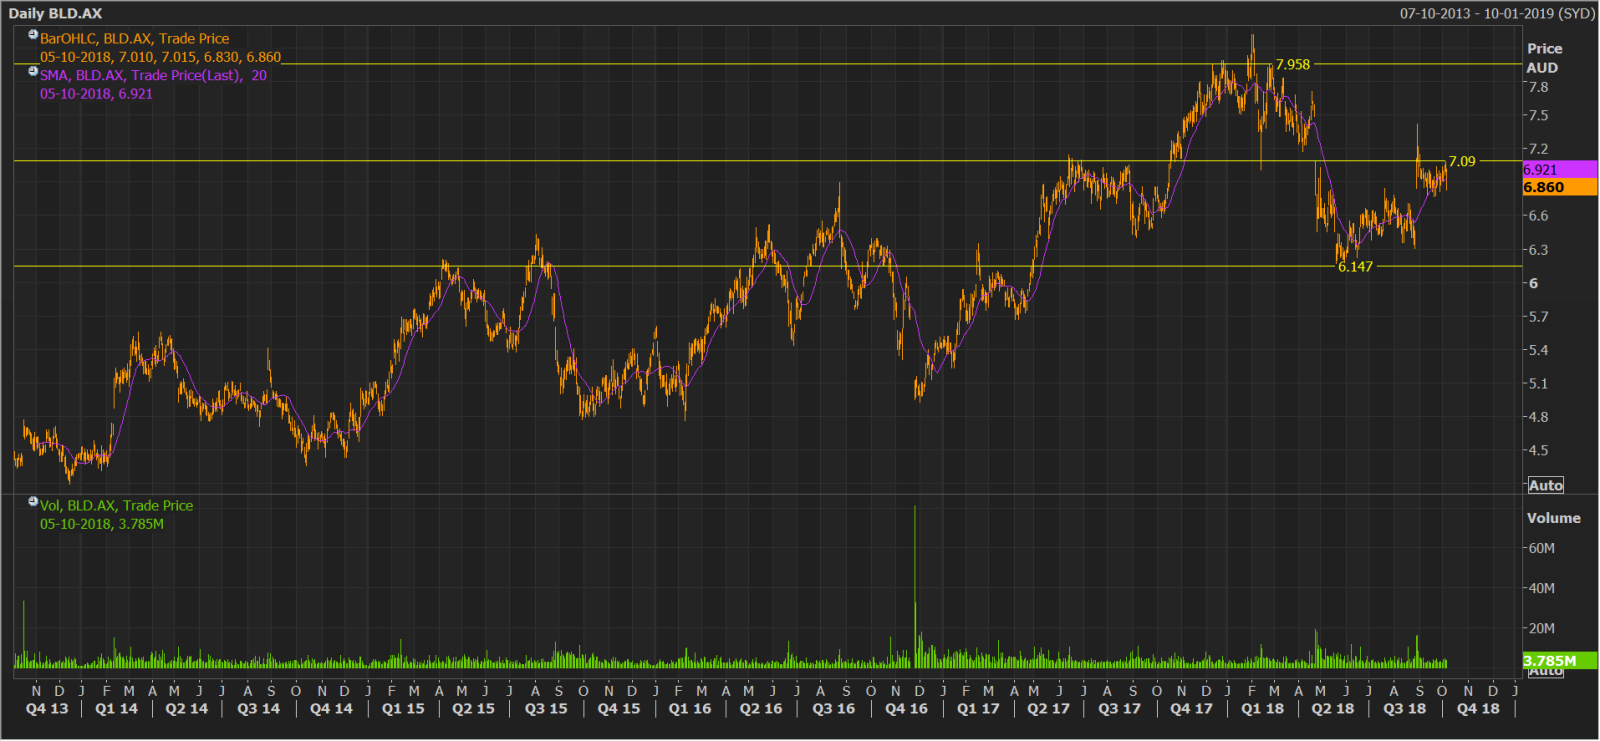Click the Q4 16 quarter label
Screen dimensions: 1600x741
(x=906, y=708)
